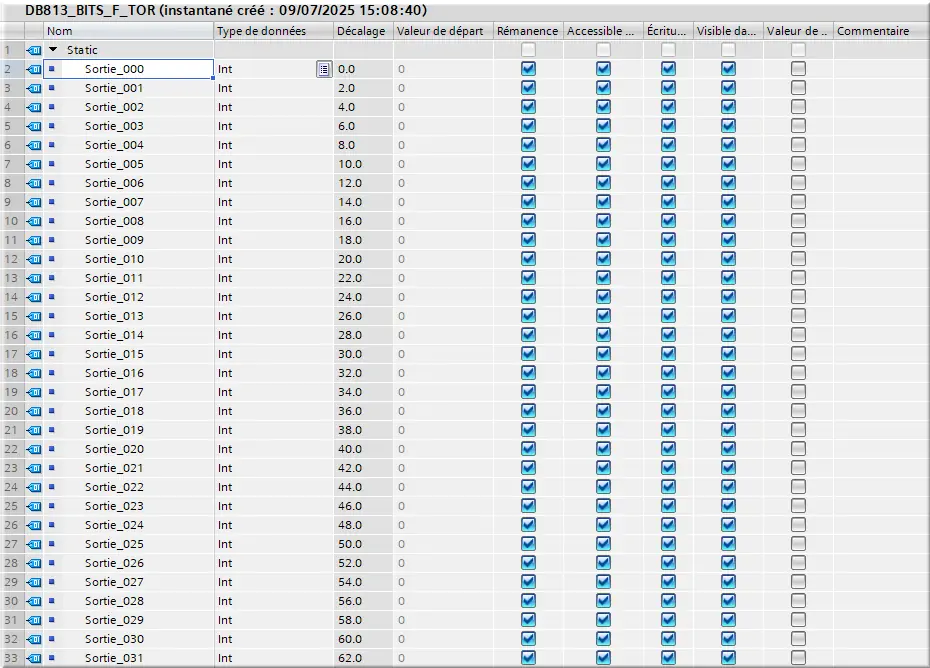Click the data block icon on row Sortie_022
930x668 pixels.
[x=34, y=487]
